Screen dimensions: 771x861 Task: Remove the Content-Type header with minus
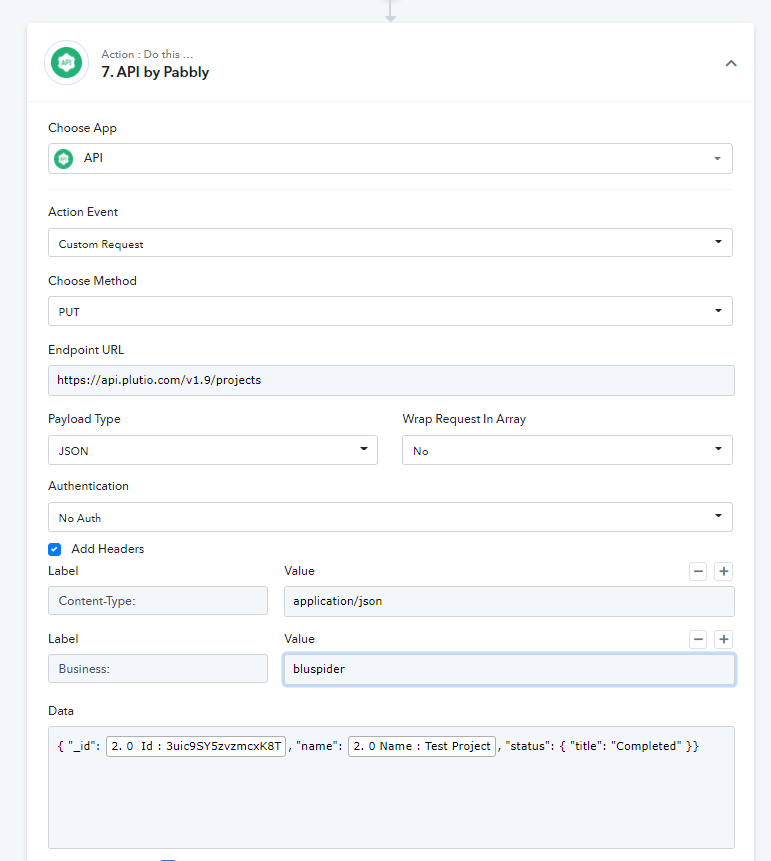point(698,572)
